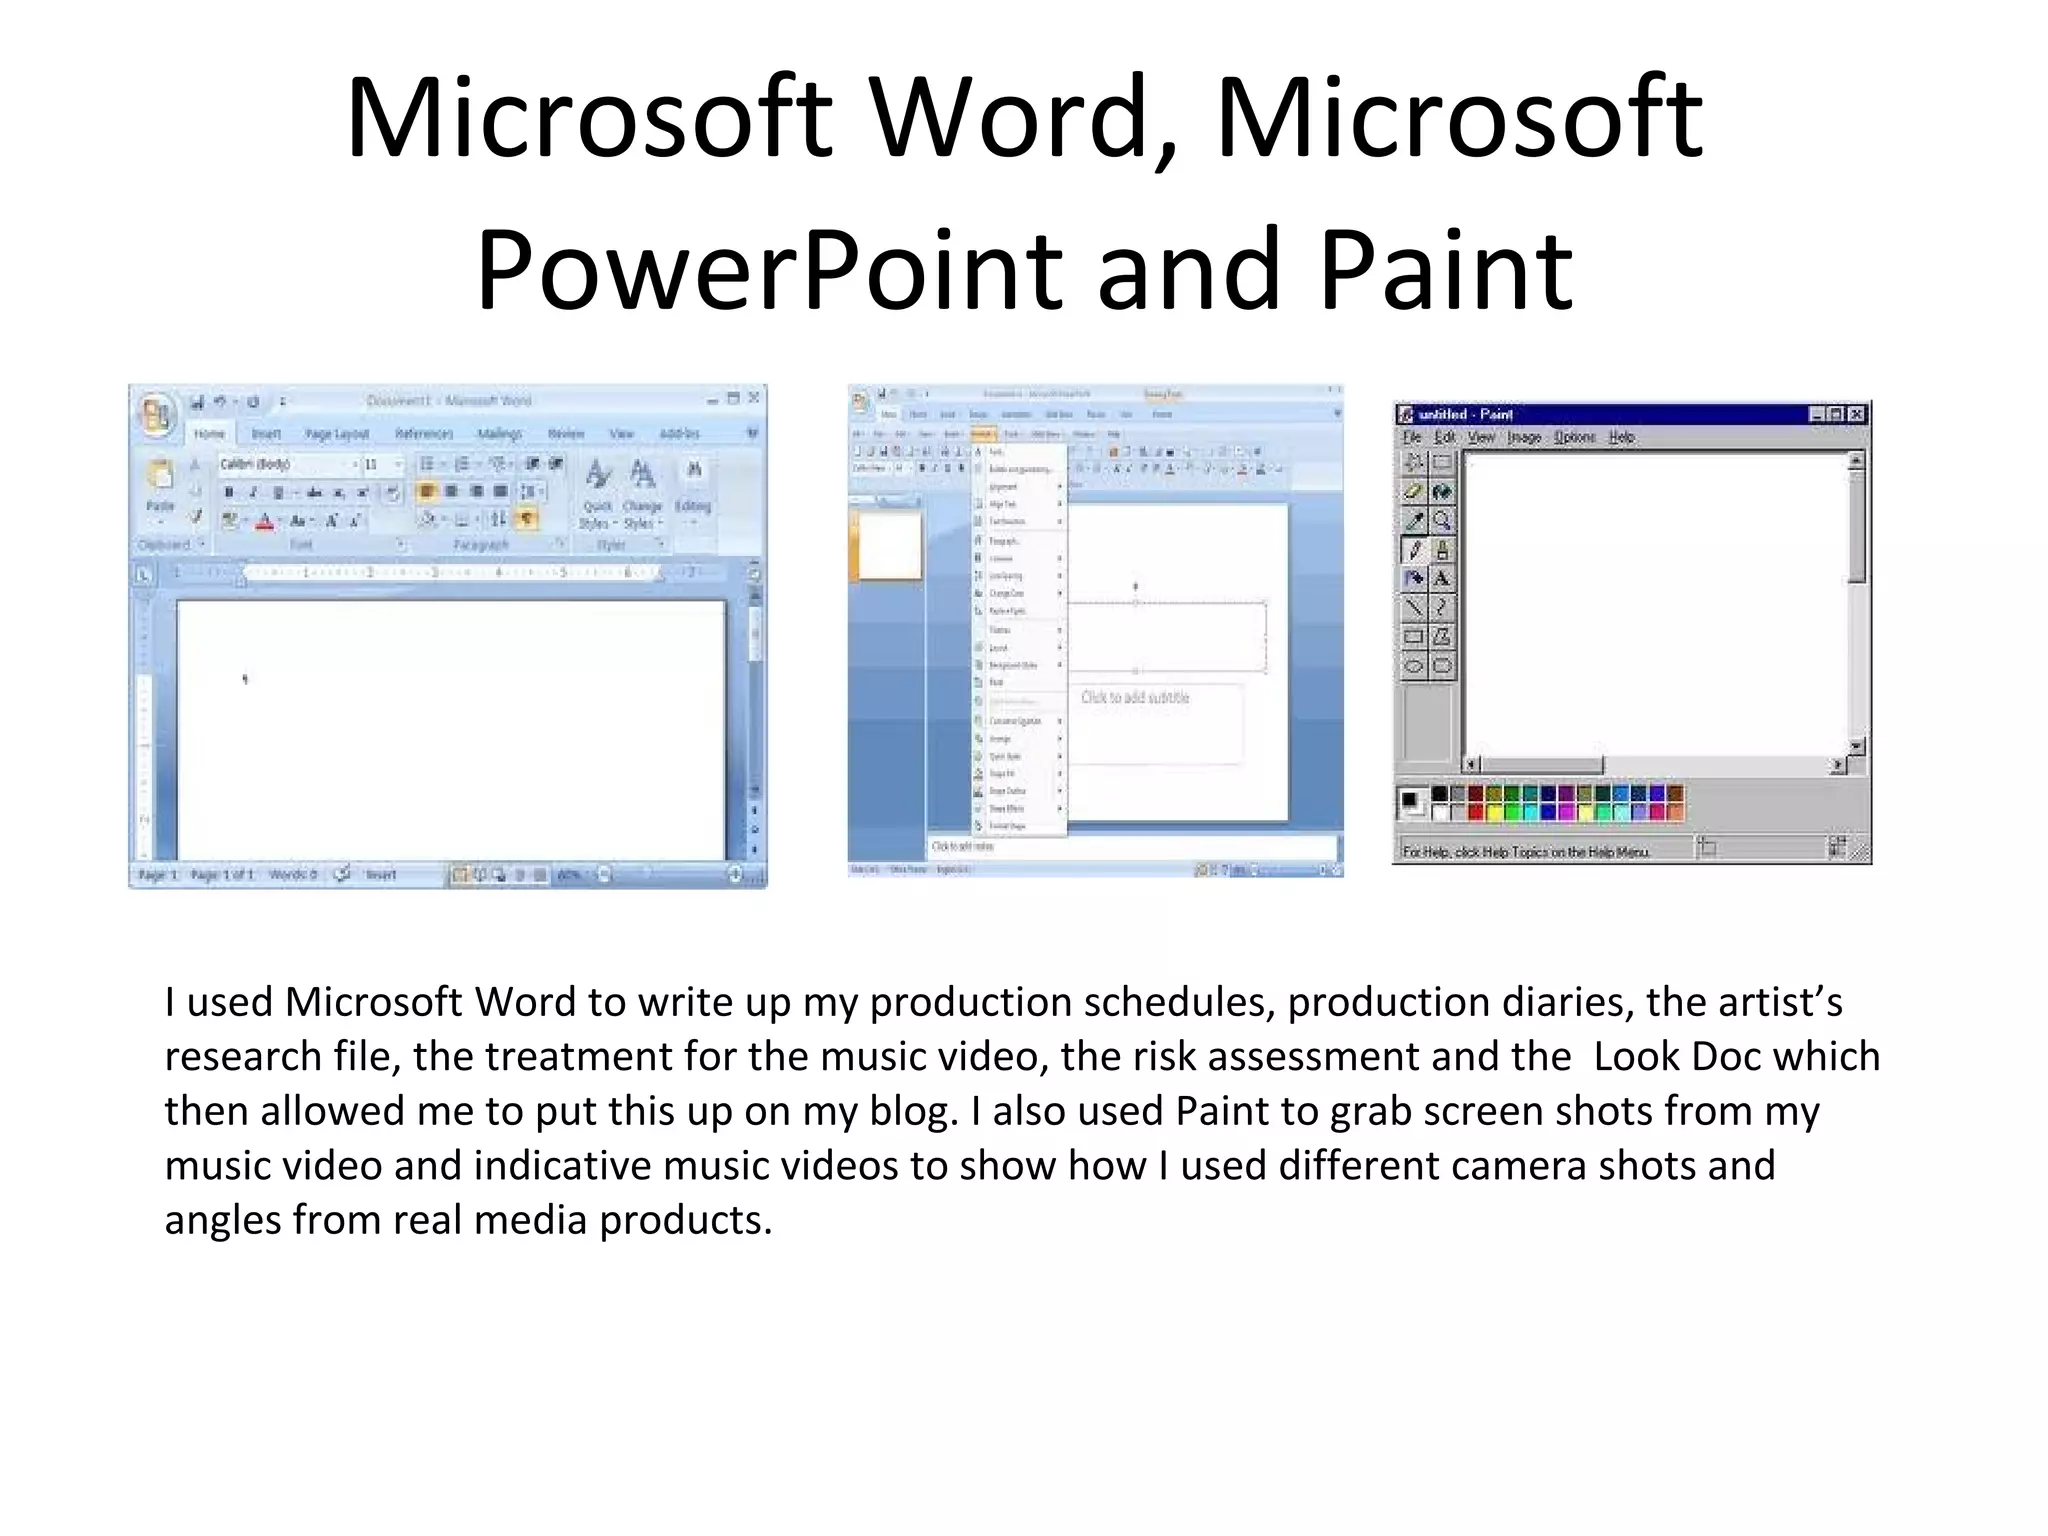Screen dimensions: 2048x1536
Task: Click 'Click to add notes' pane in PowerPoint
Action: (x=1132, y=847)
